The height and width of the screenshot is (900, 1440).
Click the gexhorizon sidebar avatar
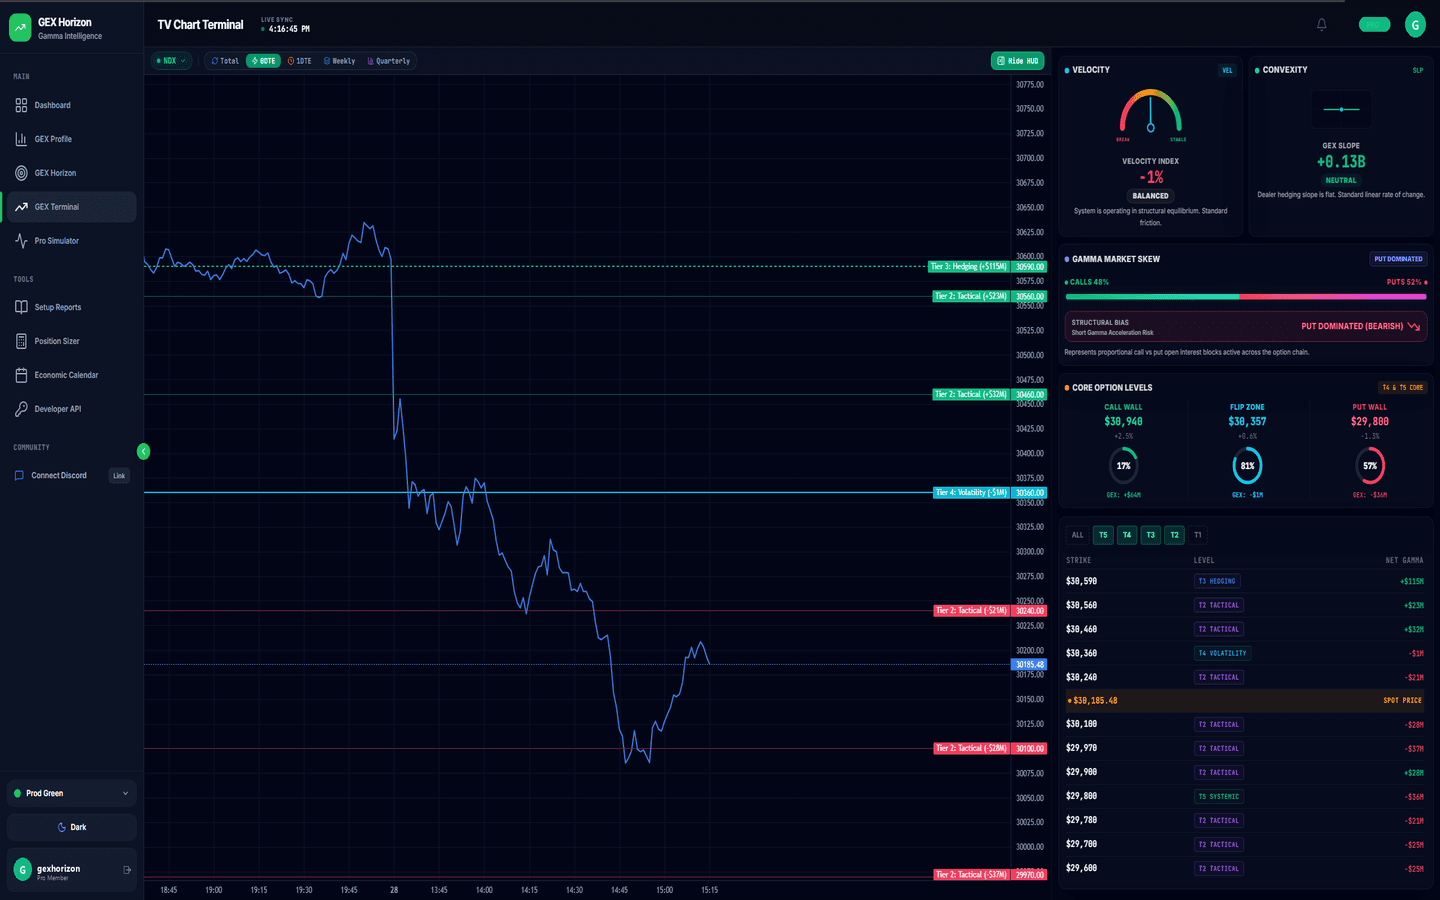pyautogui.click(x=23, y=870)
